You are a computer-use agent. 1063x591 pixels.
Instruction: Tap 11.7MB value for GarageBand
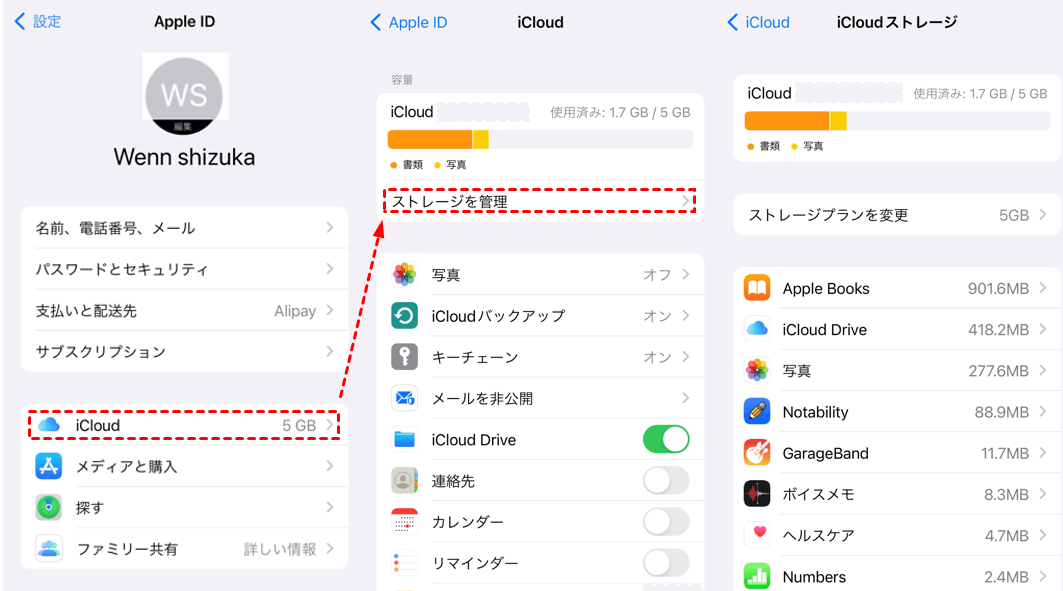point(1005,453)
